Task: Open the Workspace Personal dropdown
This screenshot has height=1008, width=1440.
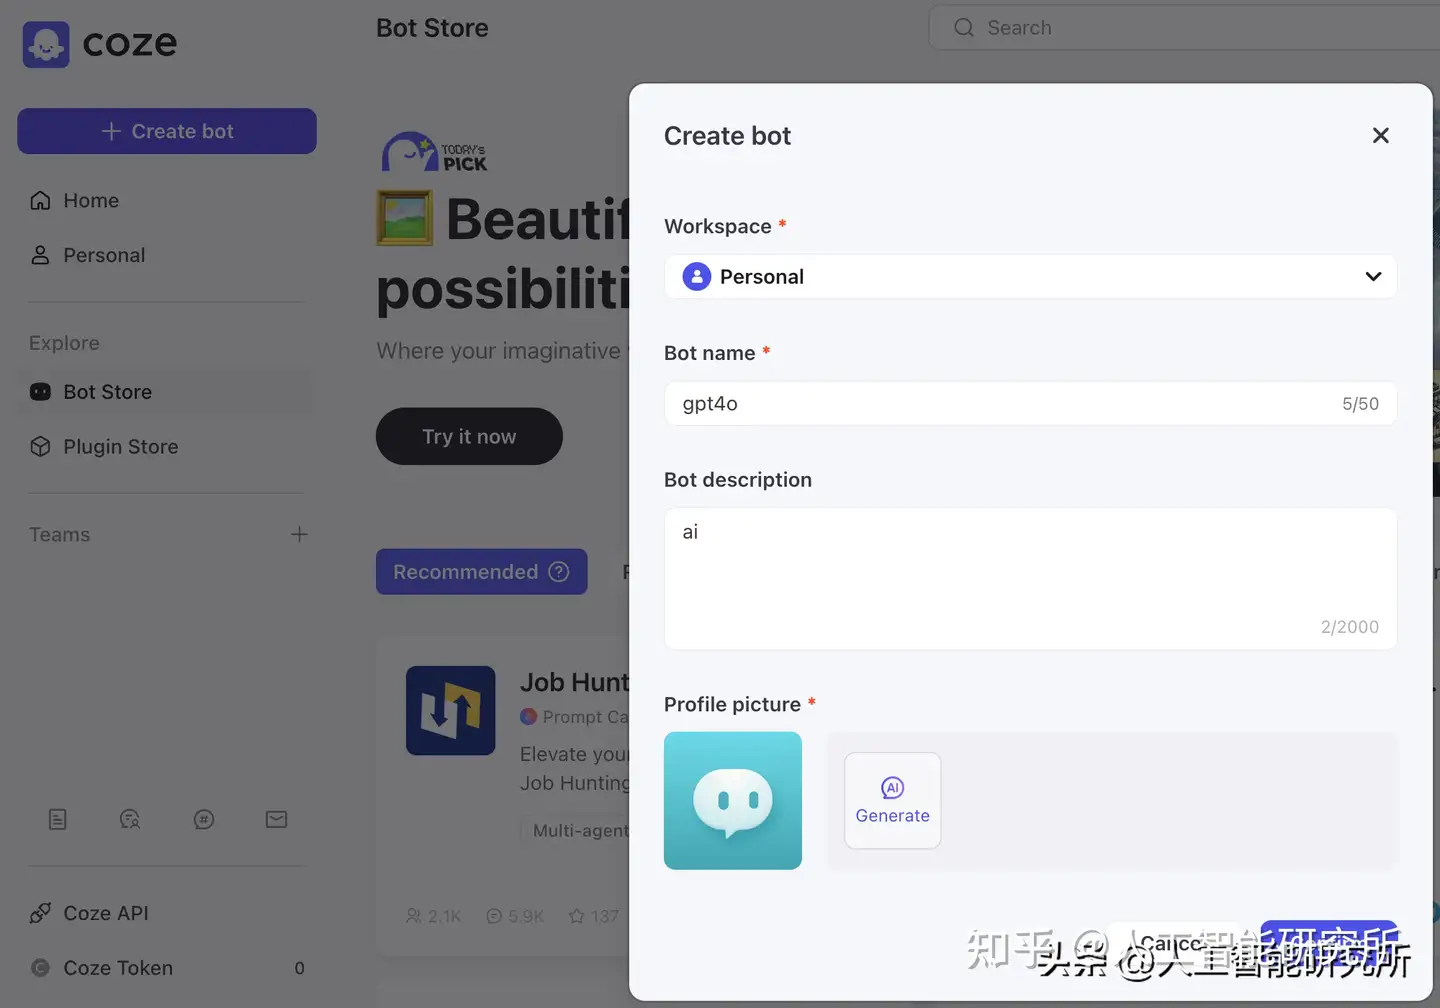Action: [1030, 277]
